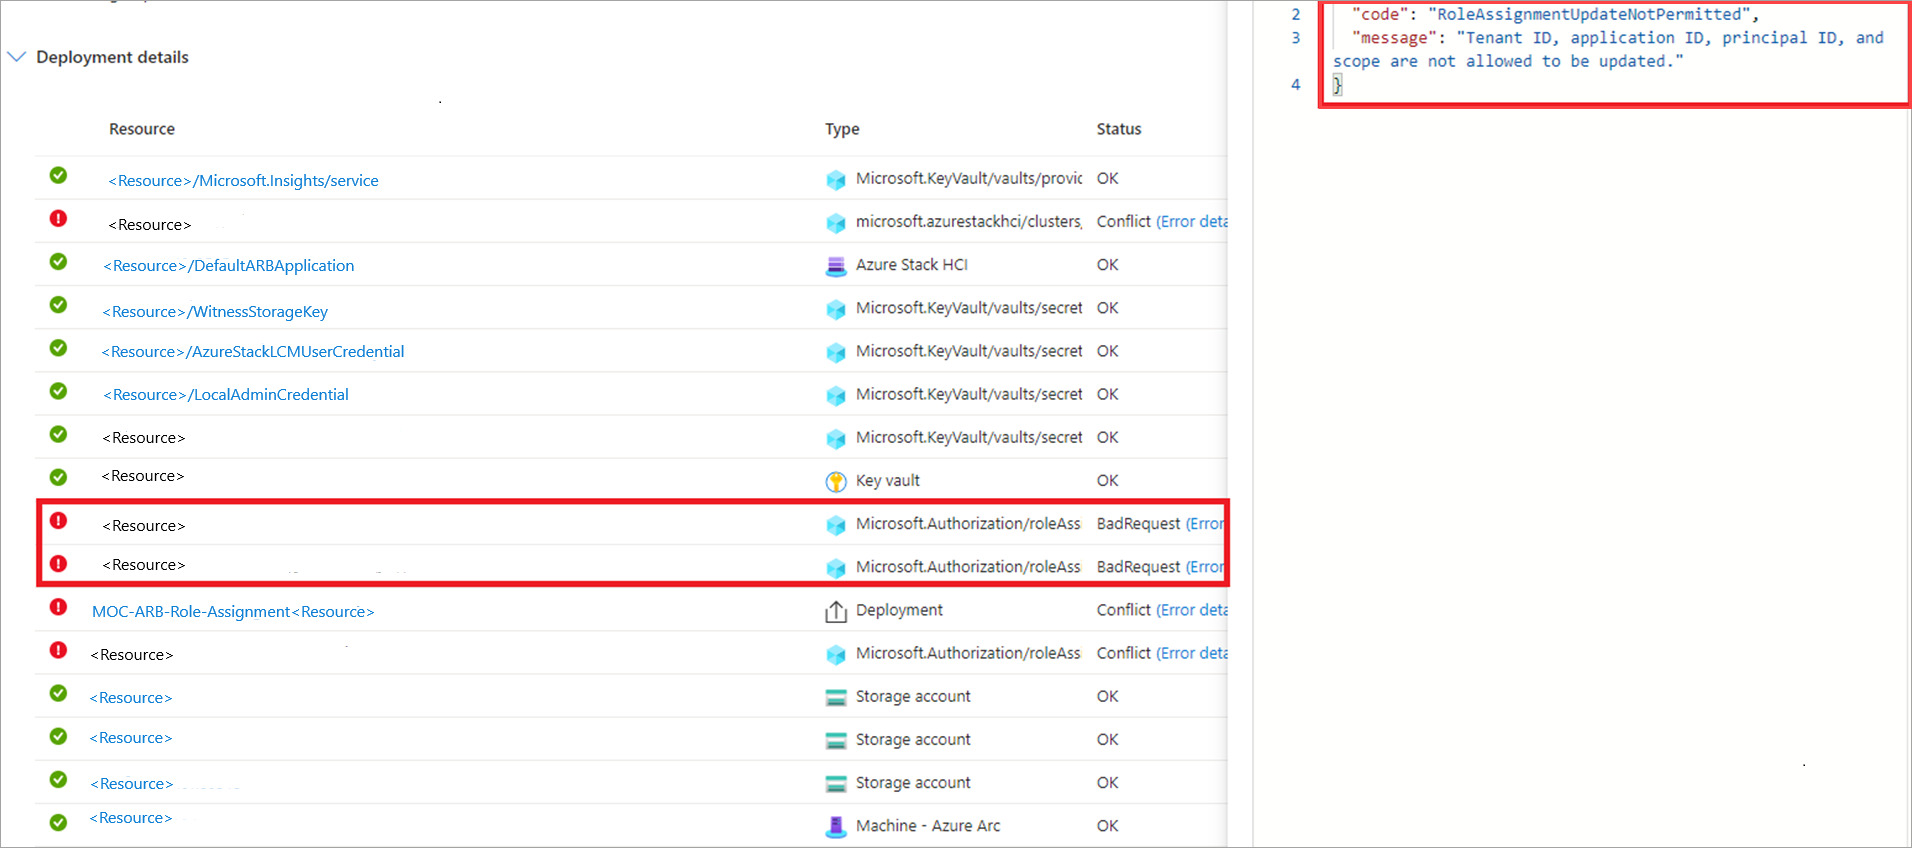Open the <Resource>/AzureStackLCMUserCredential link
Image resolution: width=1912 pixels, height=848 pixels.
(x=253, y=352)
